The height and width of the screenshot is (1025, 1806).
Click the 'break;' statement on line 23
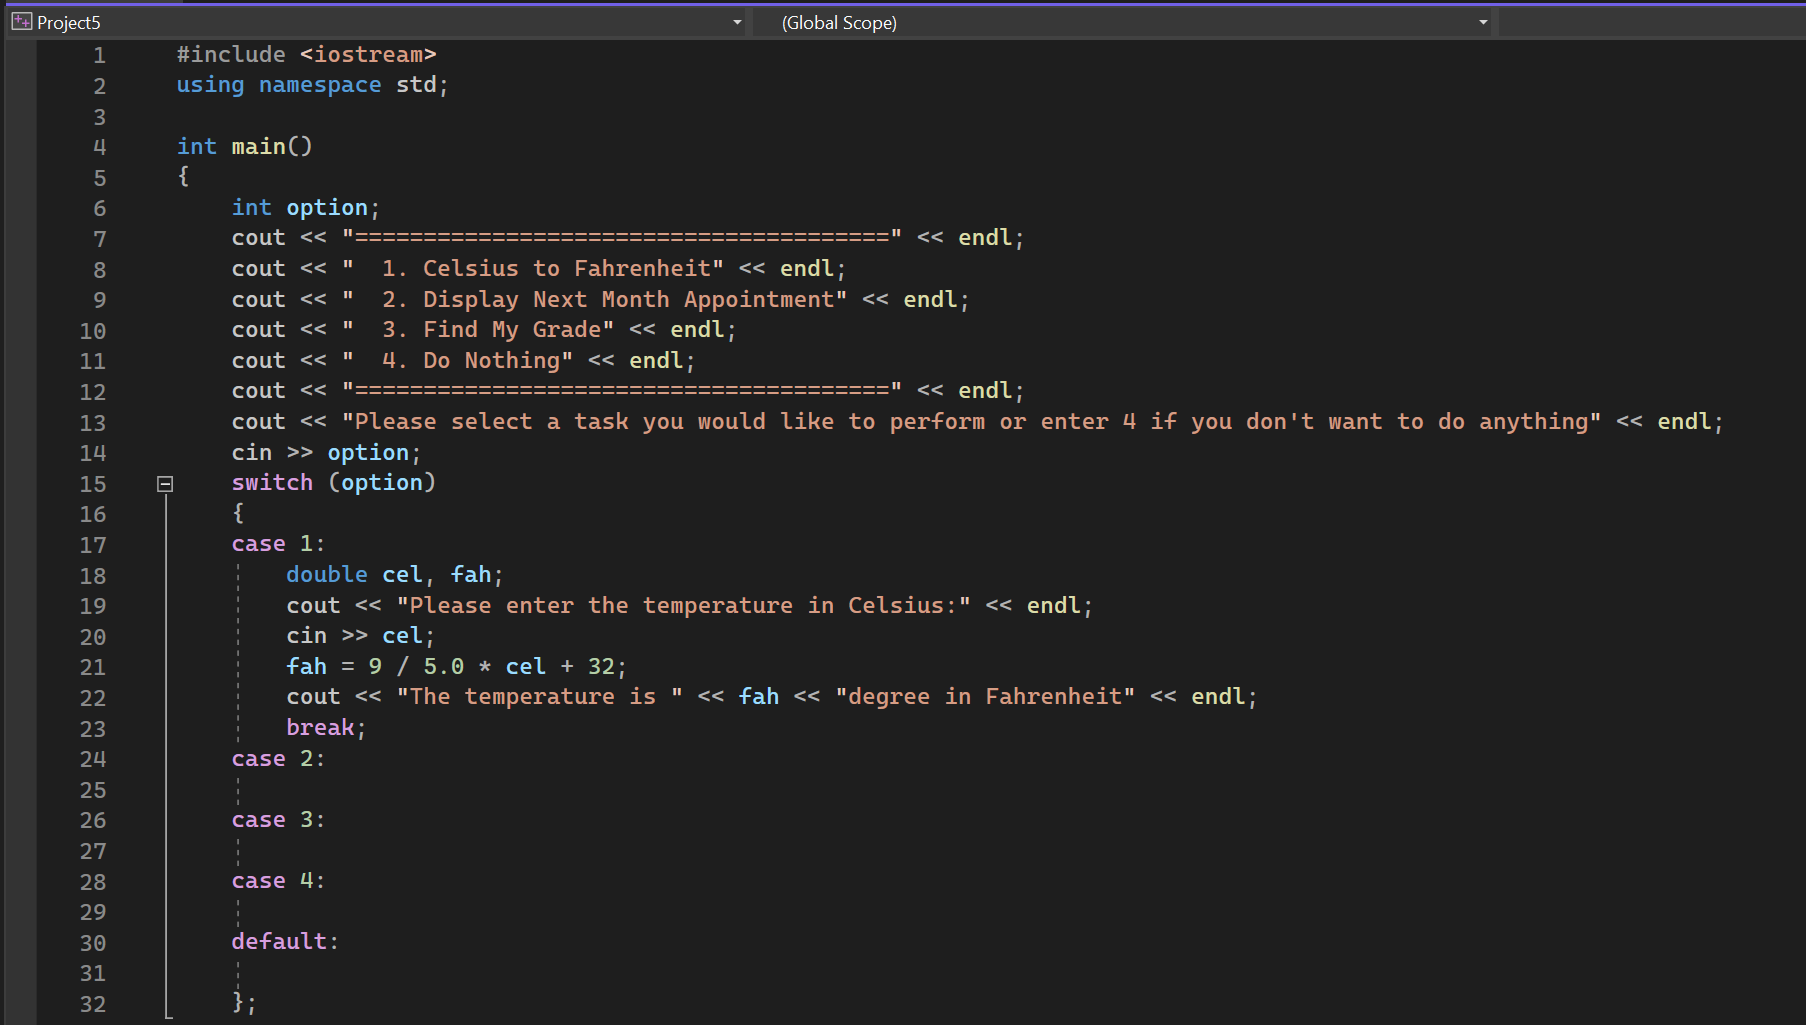(326, 728)
